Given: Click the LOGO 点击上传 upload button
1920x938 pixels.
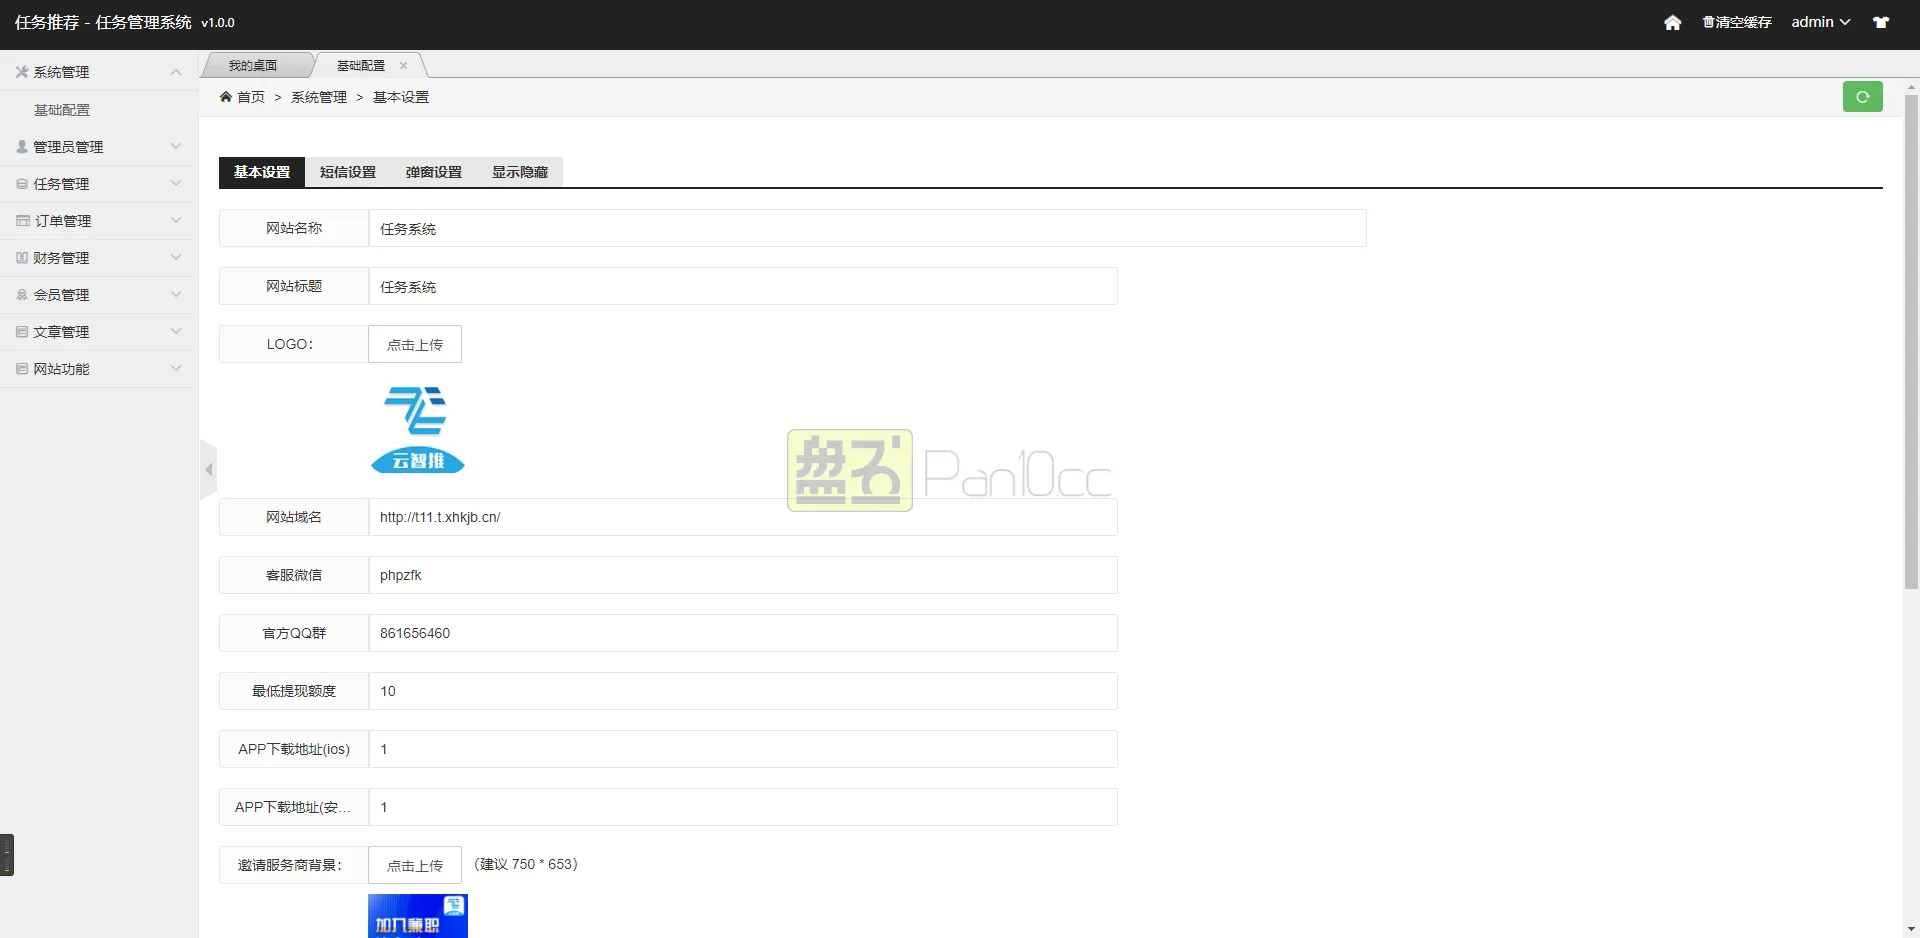Looking at the screenshot, I should [415, 343].
